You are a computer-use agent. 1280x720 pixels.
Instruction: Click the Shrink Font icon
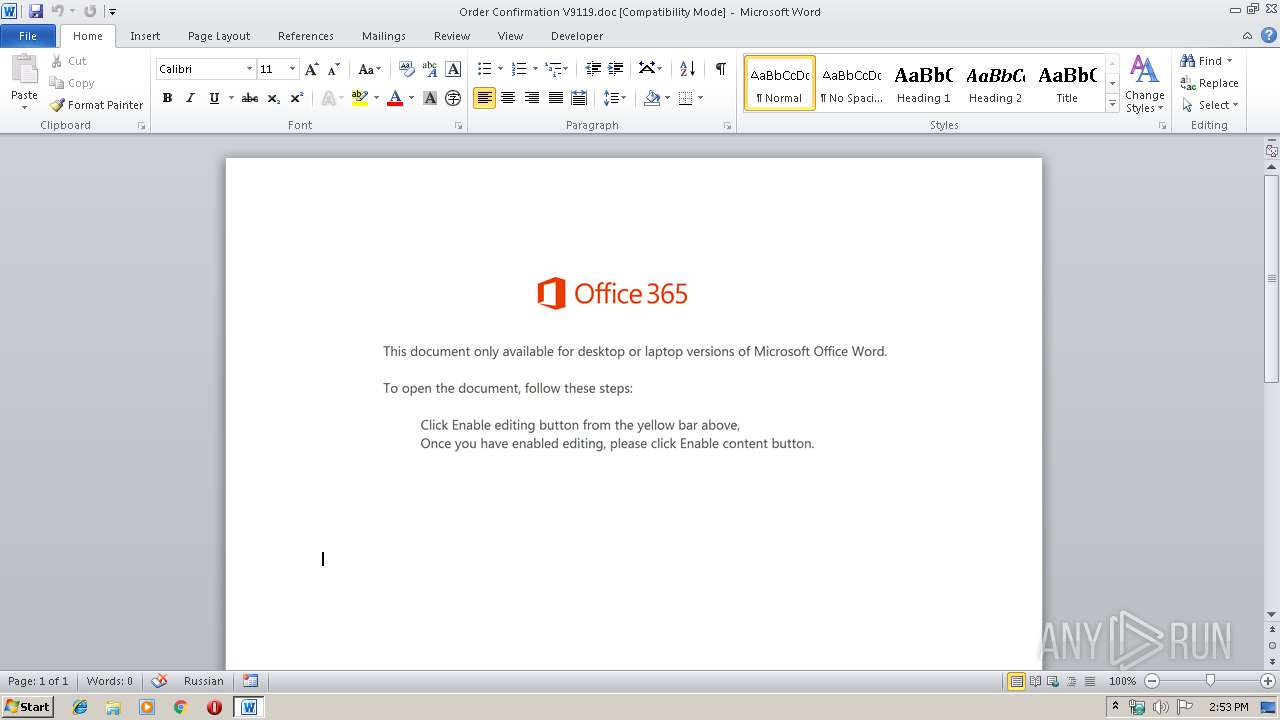pyautogui.click(x=334, y=69)
